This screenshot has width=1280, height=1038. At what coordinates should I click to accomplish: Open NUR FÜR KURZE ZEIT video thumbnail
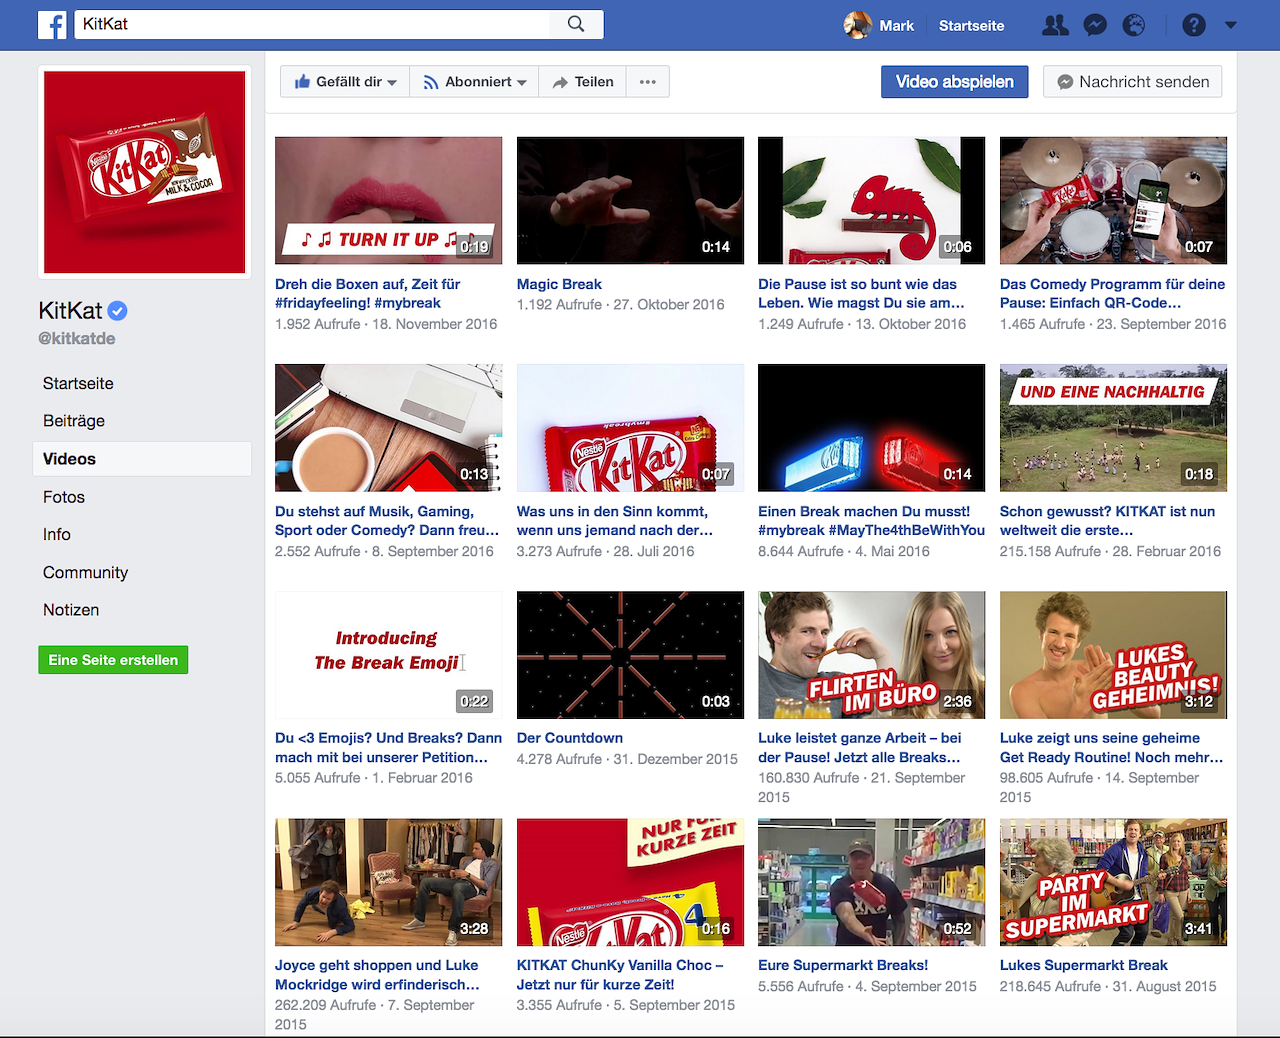[630, 882]
